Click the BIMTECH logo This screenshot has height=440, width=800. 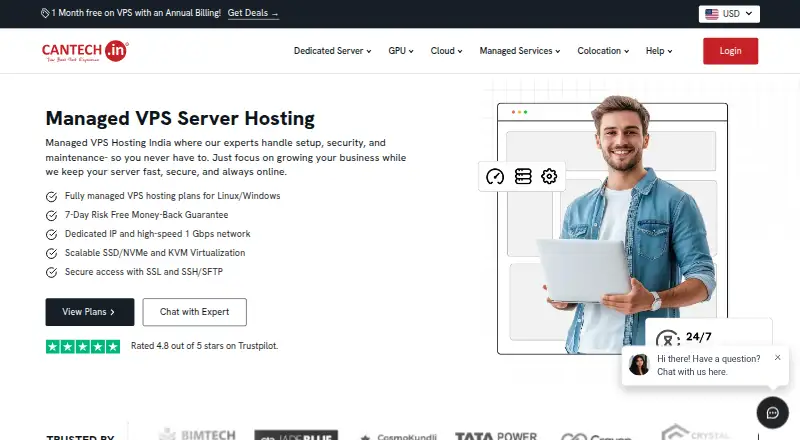(x=197, y=434)
